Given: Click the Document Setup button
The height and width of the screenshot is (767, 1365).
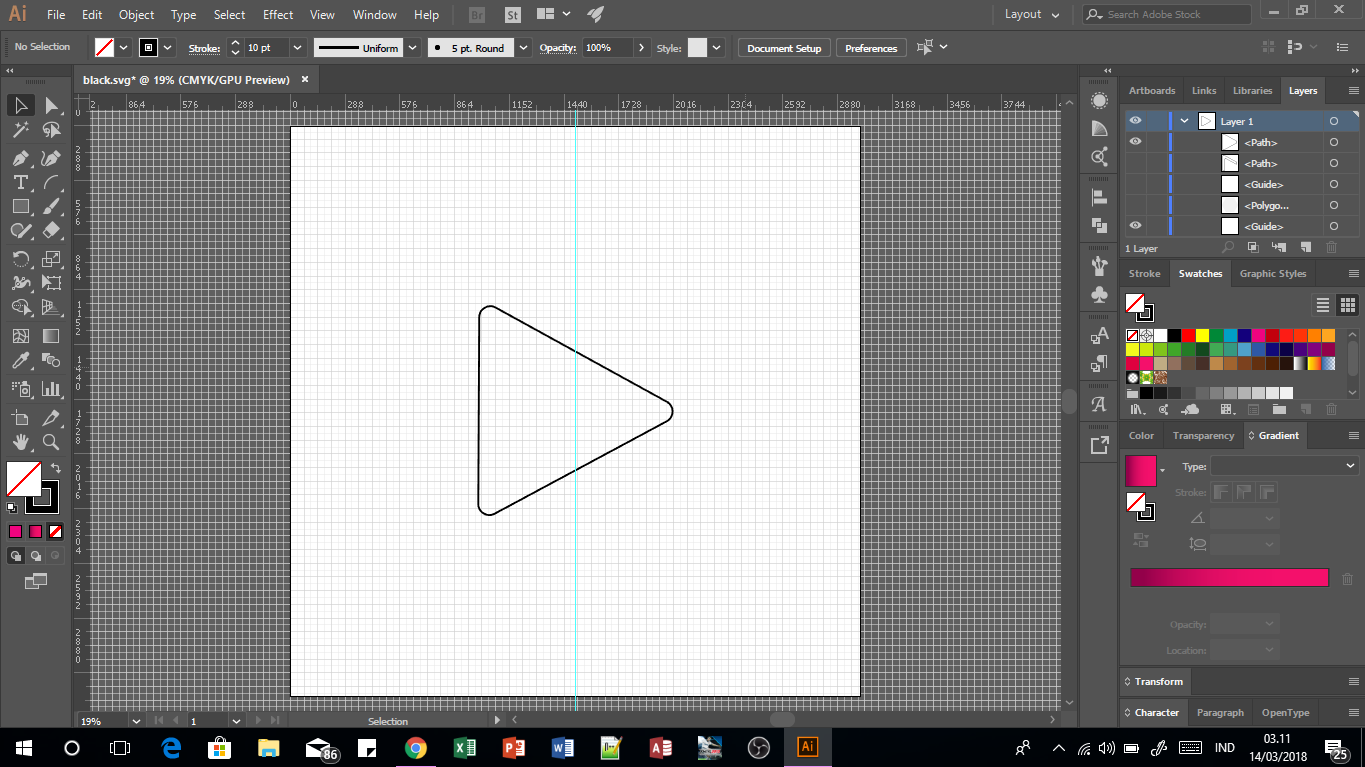Looking at the screenshot, I should click(x=784, y=48).
